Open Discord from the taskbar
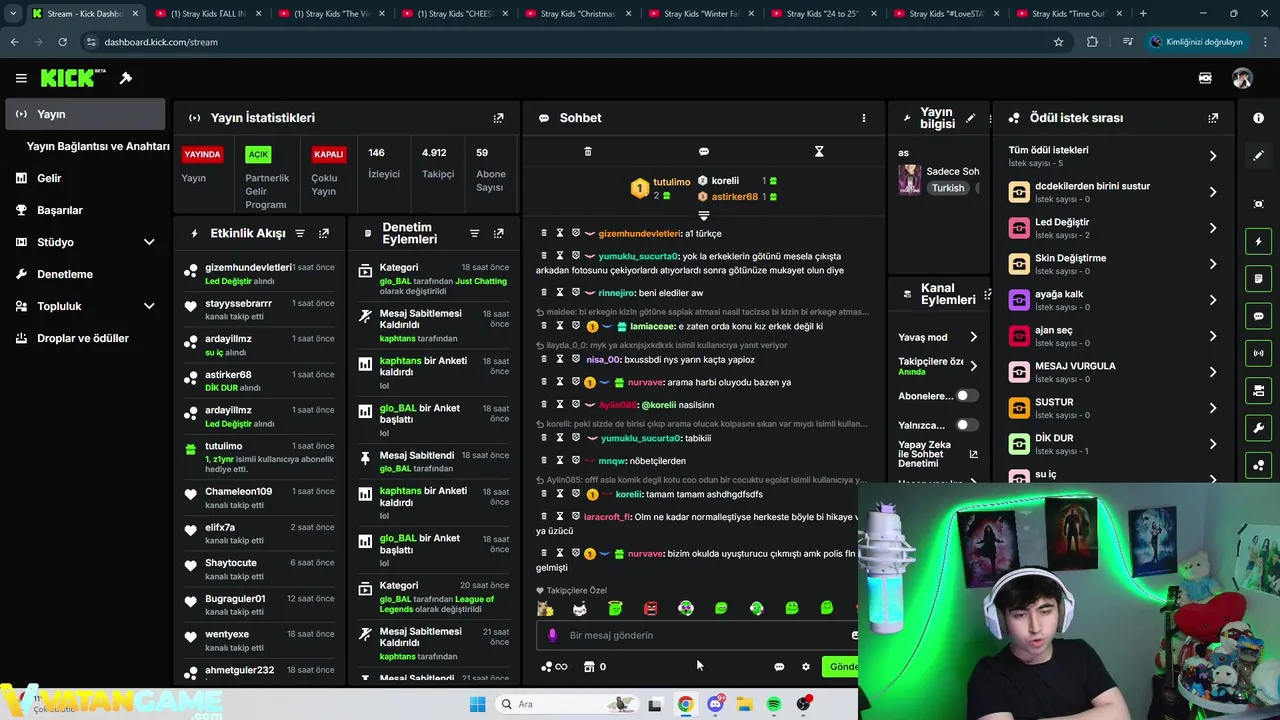Viewport: 1280px width, 720px height. (715, 704)
